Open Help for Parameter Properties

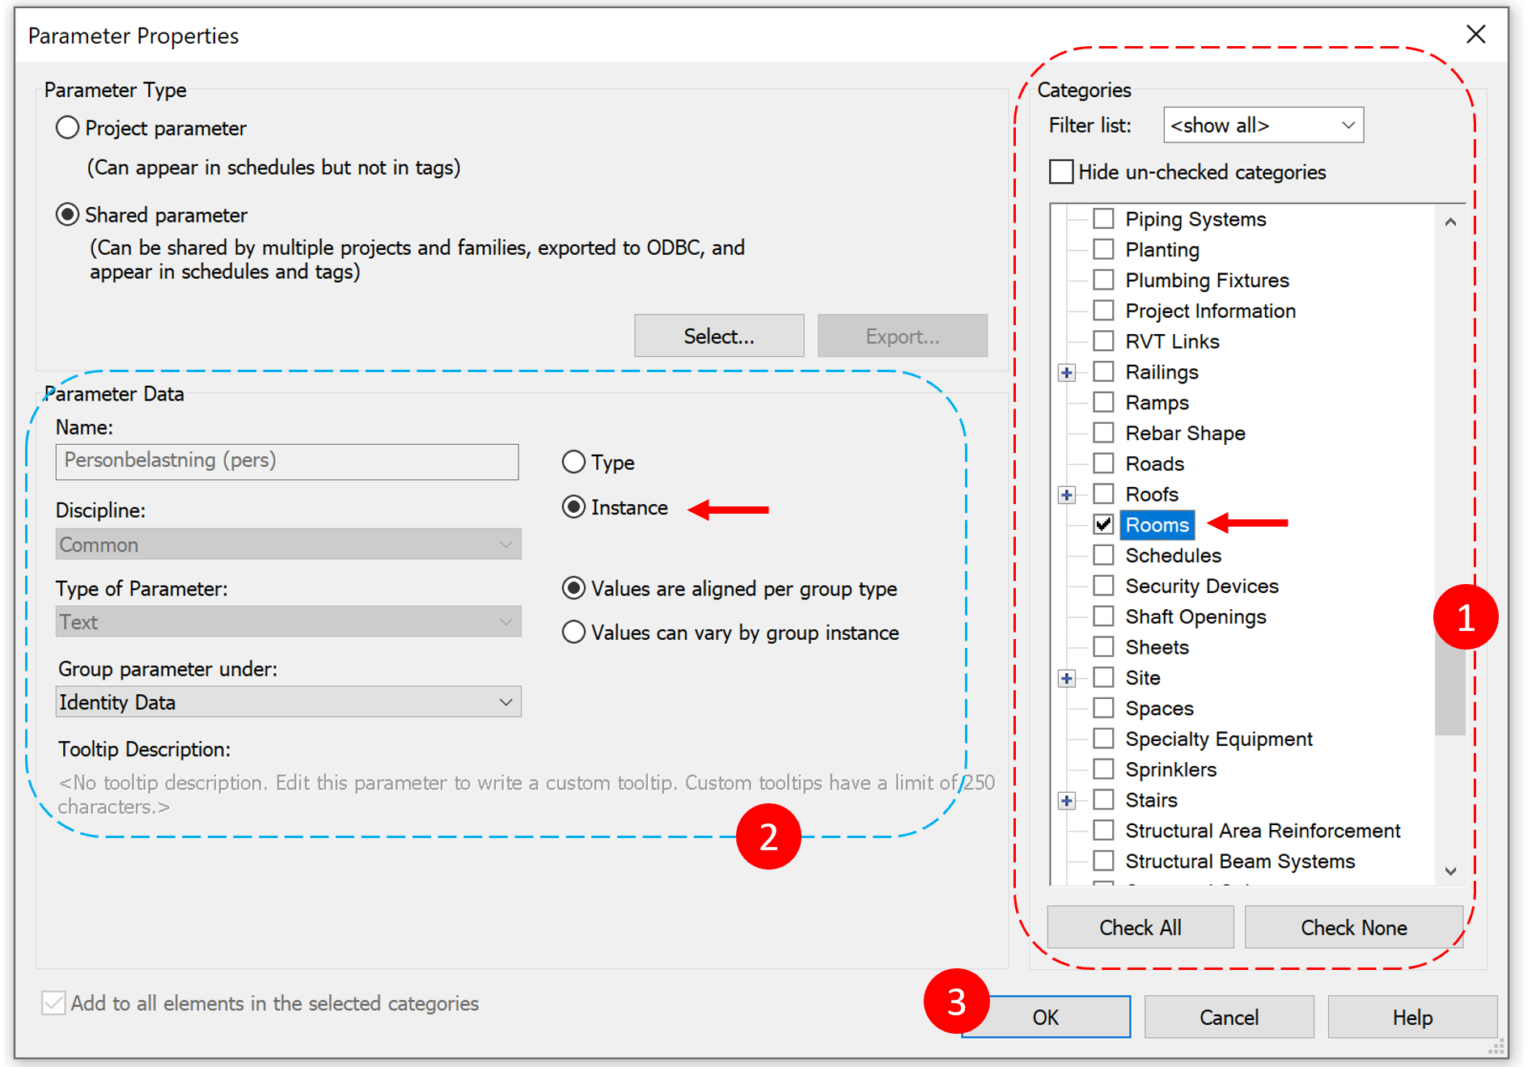(1412, 1017)
